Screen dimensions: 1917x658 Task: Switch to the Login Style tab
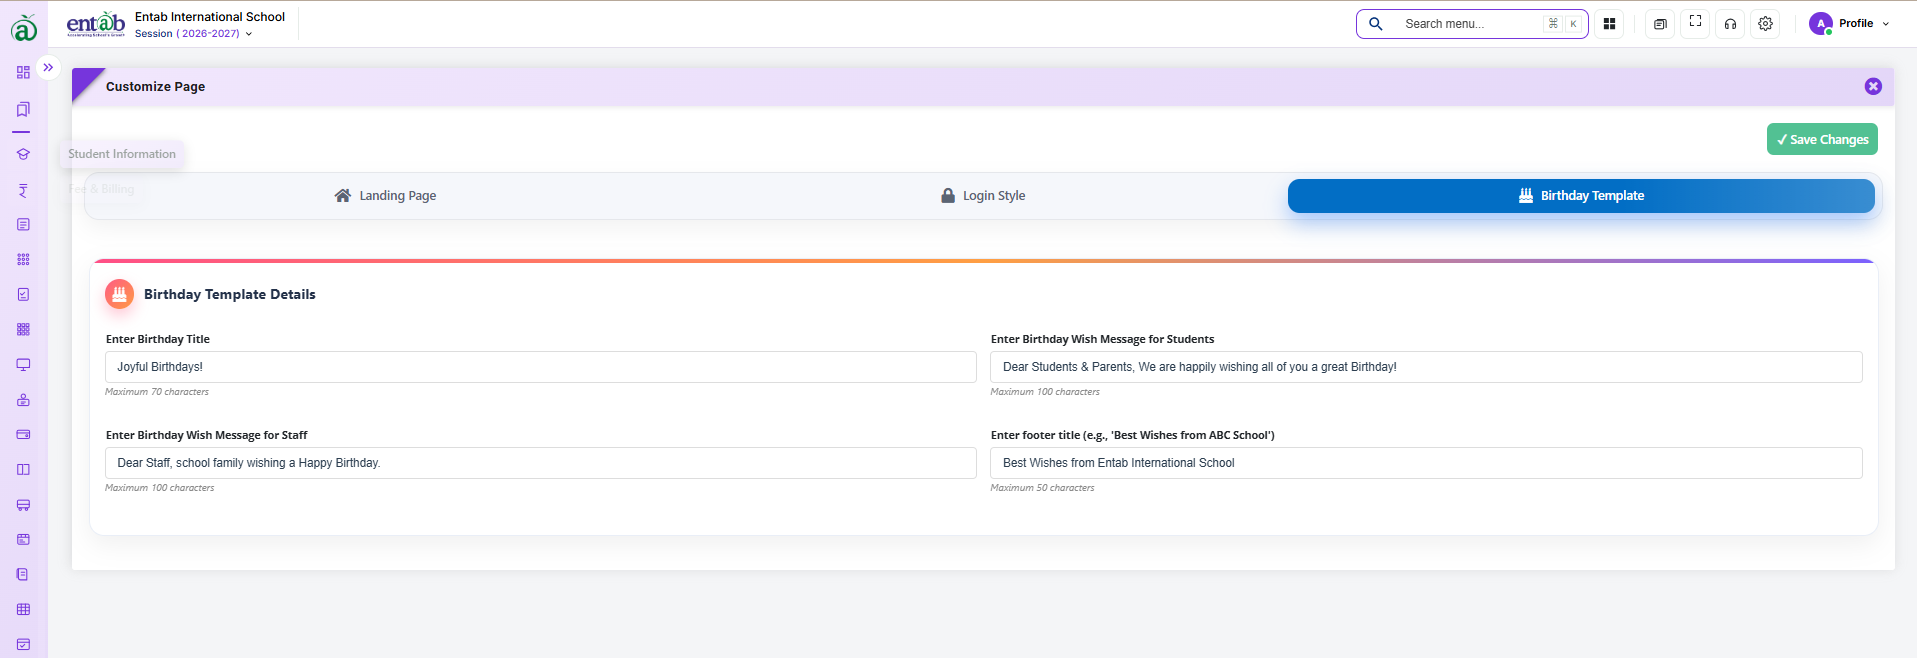[983, 196]
